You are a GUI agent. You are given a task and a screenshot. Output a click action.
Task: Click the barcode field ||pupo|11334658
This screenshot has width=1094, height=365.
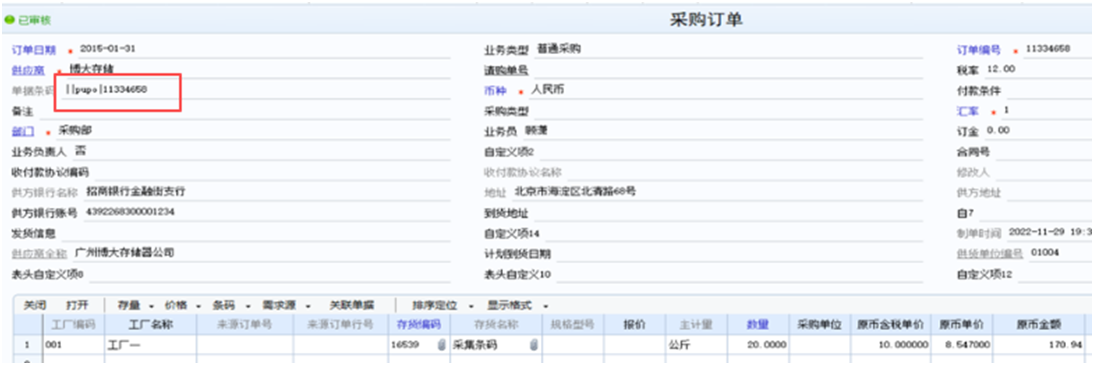coord(257,90)
